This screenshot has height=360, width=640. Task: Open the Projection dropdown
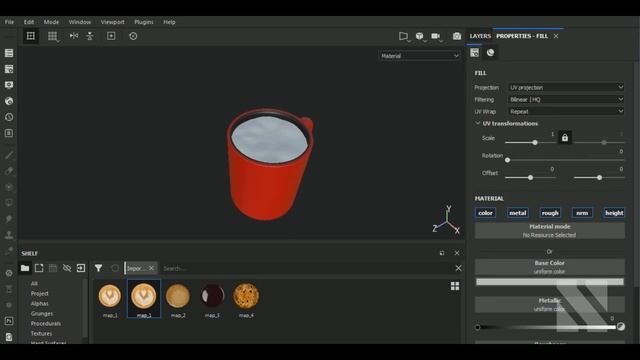point(566,87)
